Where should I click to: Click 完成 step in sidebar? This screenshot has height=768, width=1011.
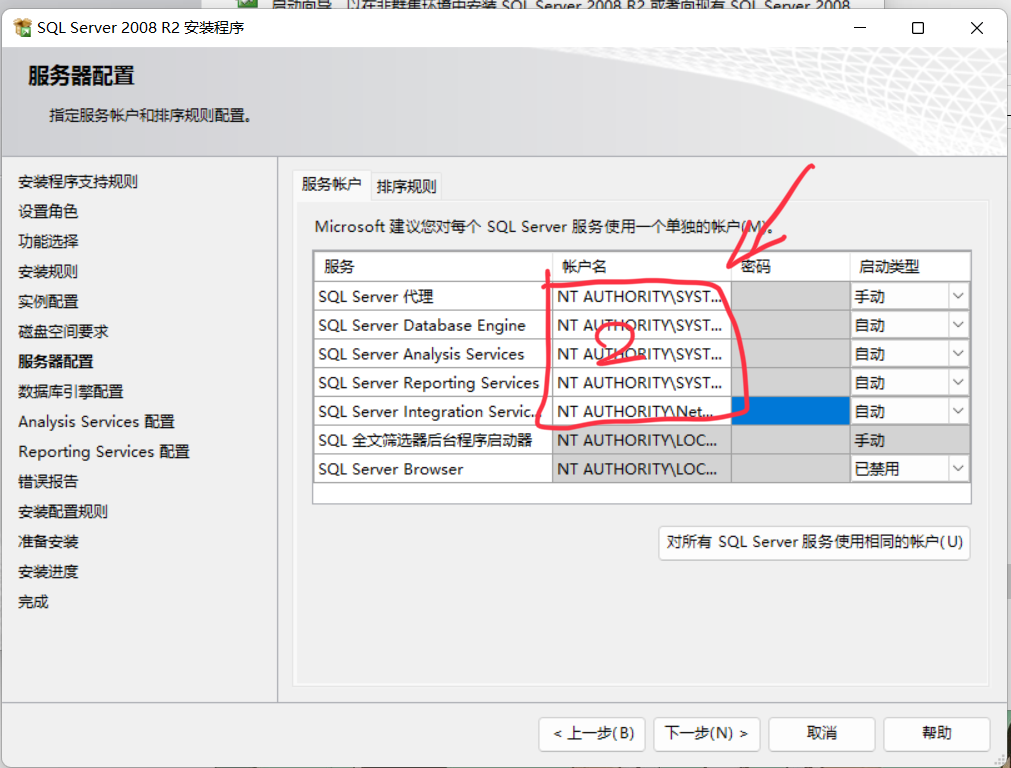pos(34,602)
